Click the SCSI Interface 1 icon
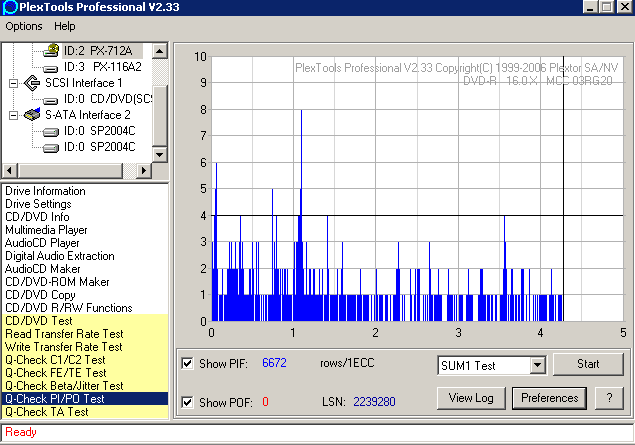 coord(30,83)
